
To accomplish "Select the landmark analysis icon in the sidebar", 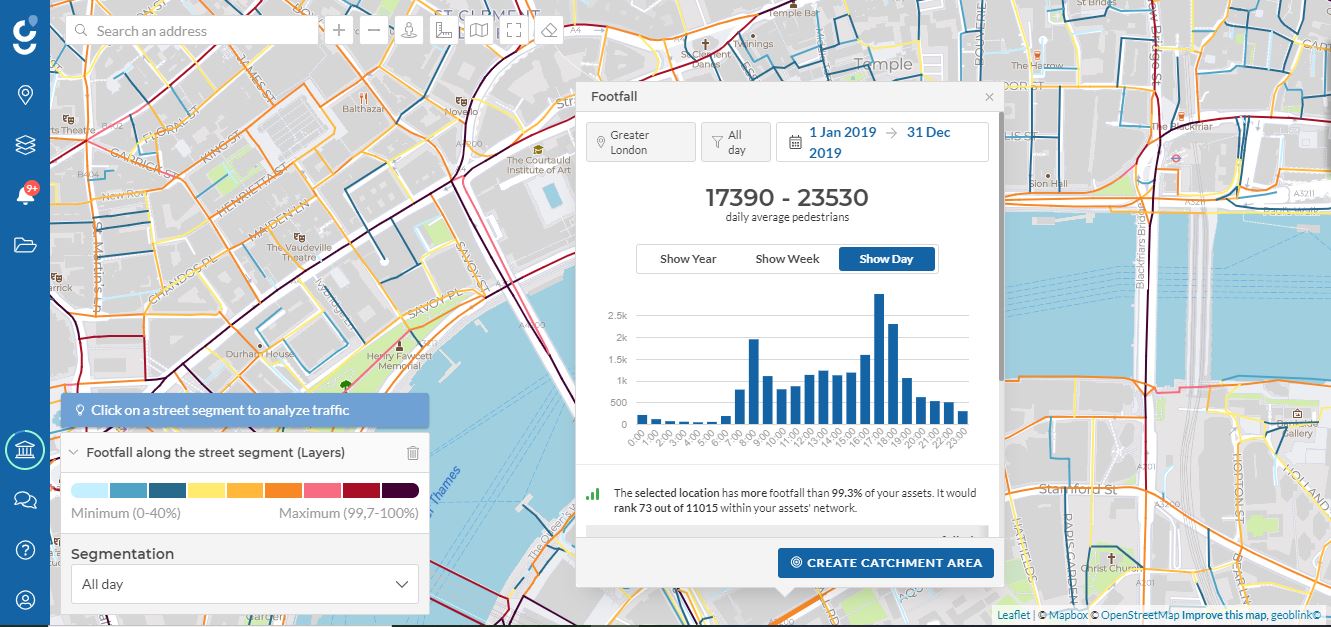I will [24, 449].
